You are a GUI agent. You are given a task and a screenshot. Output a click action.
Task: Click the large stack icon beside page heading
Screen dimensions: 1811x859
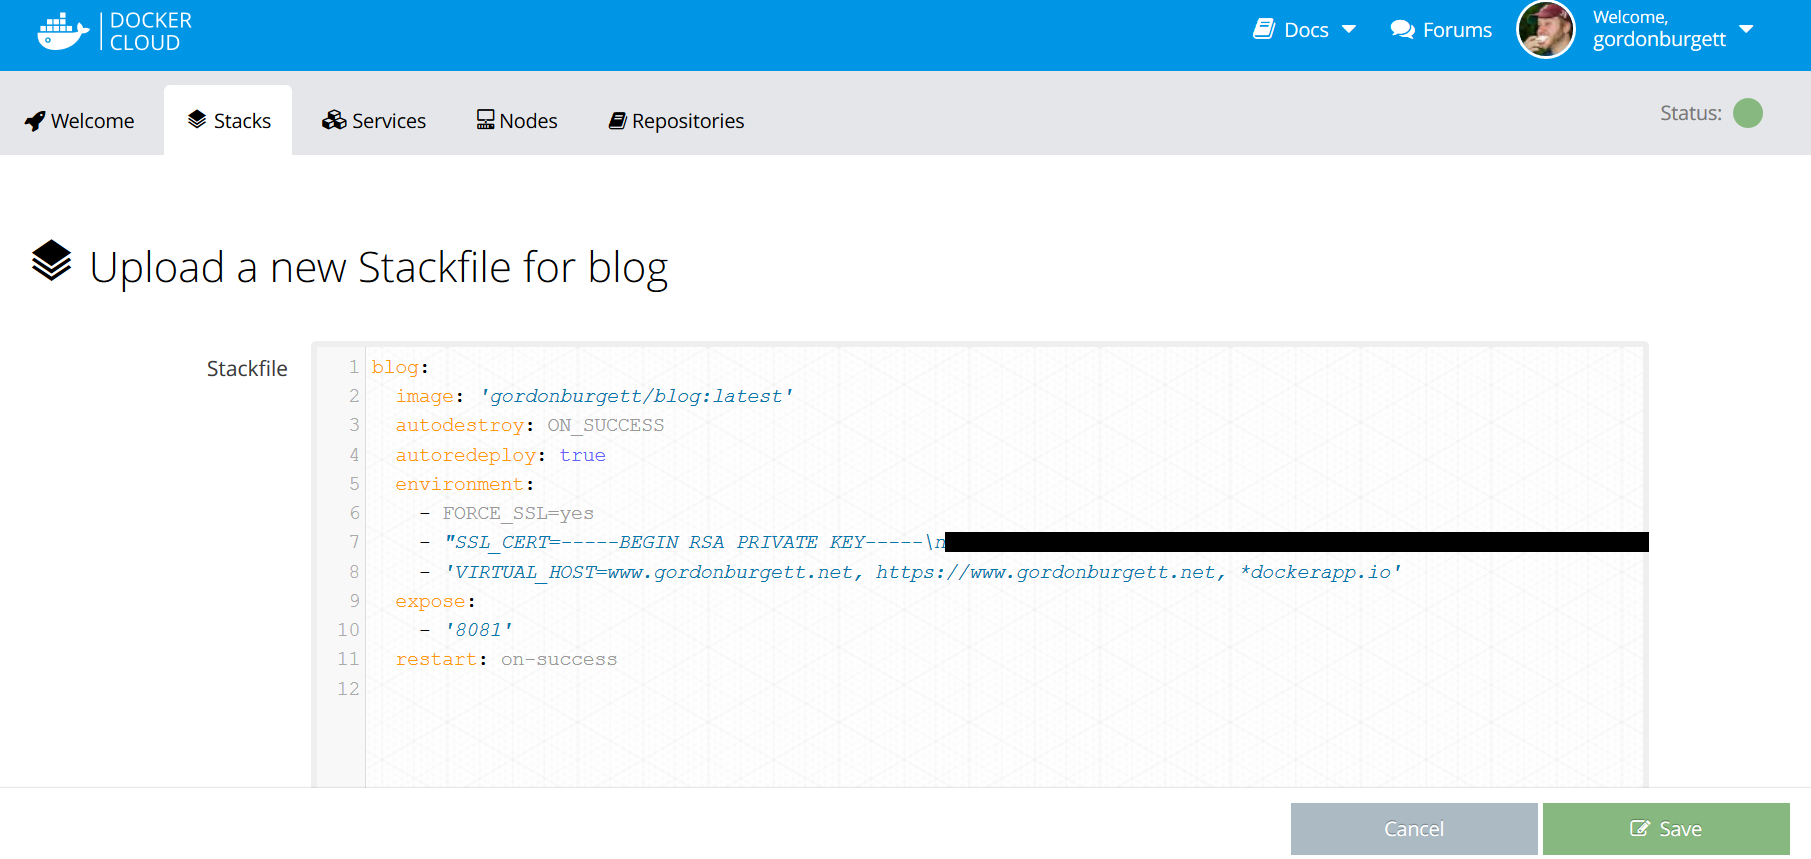(52, 262)
